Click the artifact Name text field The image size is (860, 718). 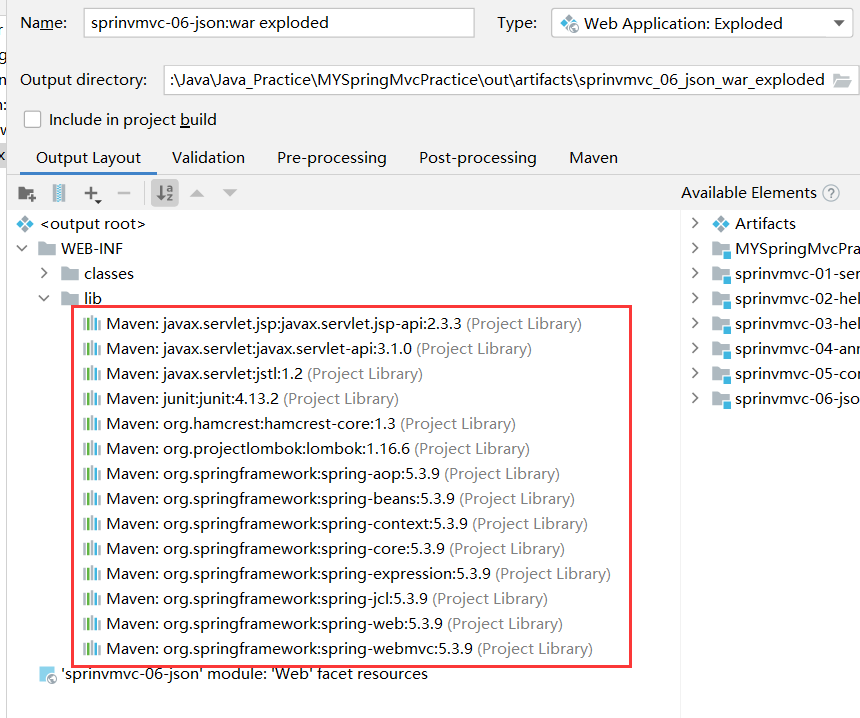pos(279,22)
